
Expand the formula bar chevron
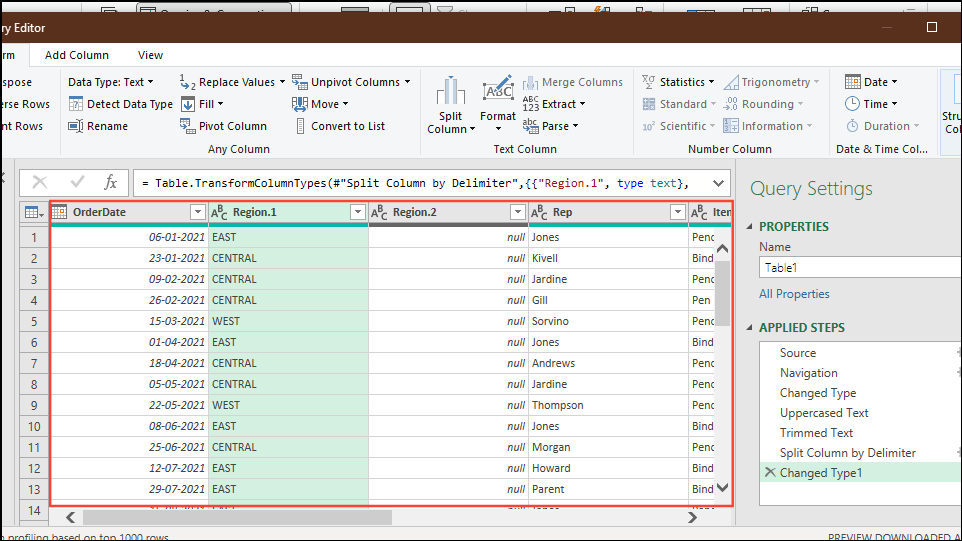716,183
